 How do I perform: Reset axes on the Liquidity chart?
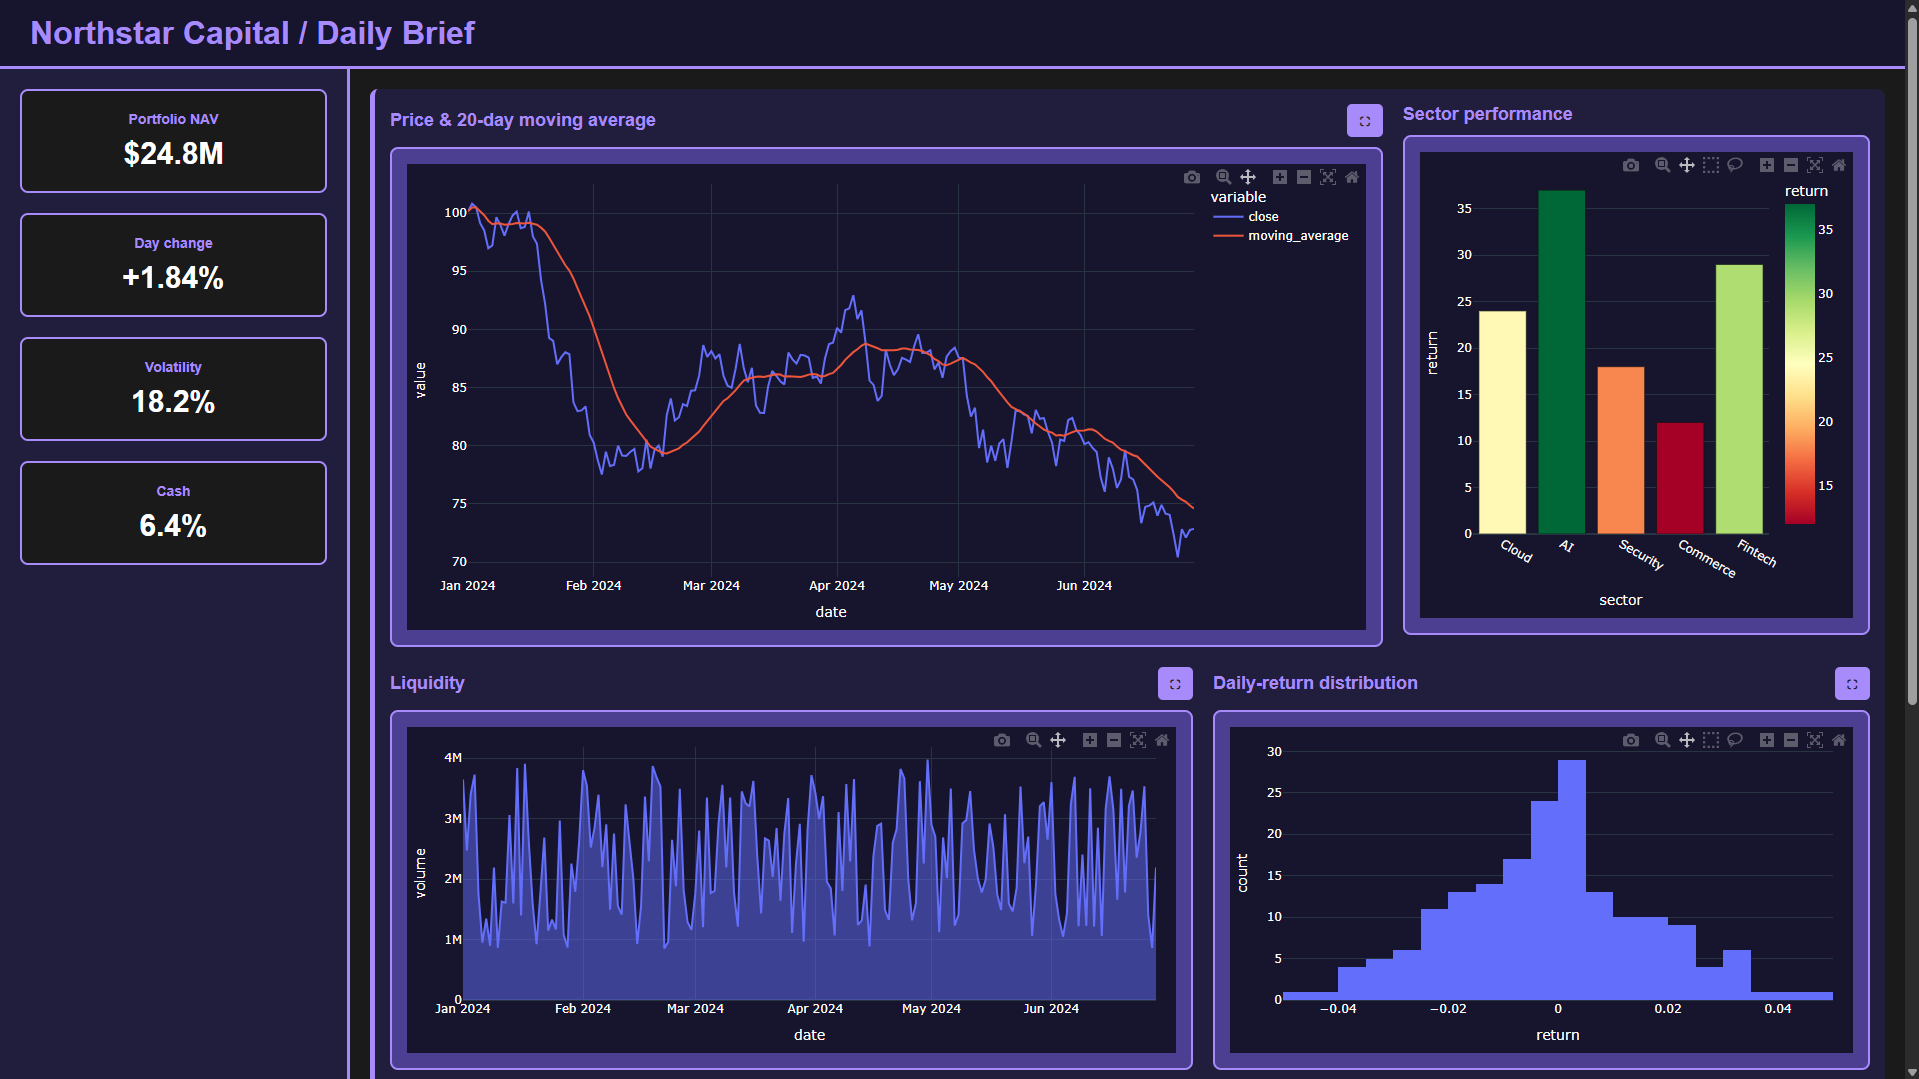click(x=1162, y=740)
